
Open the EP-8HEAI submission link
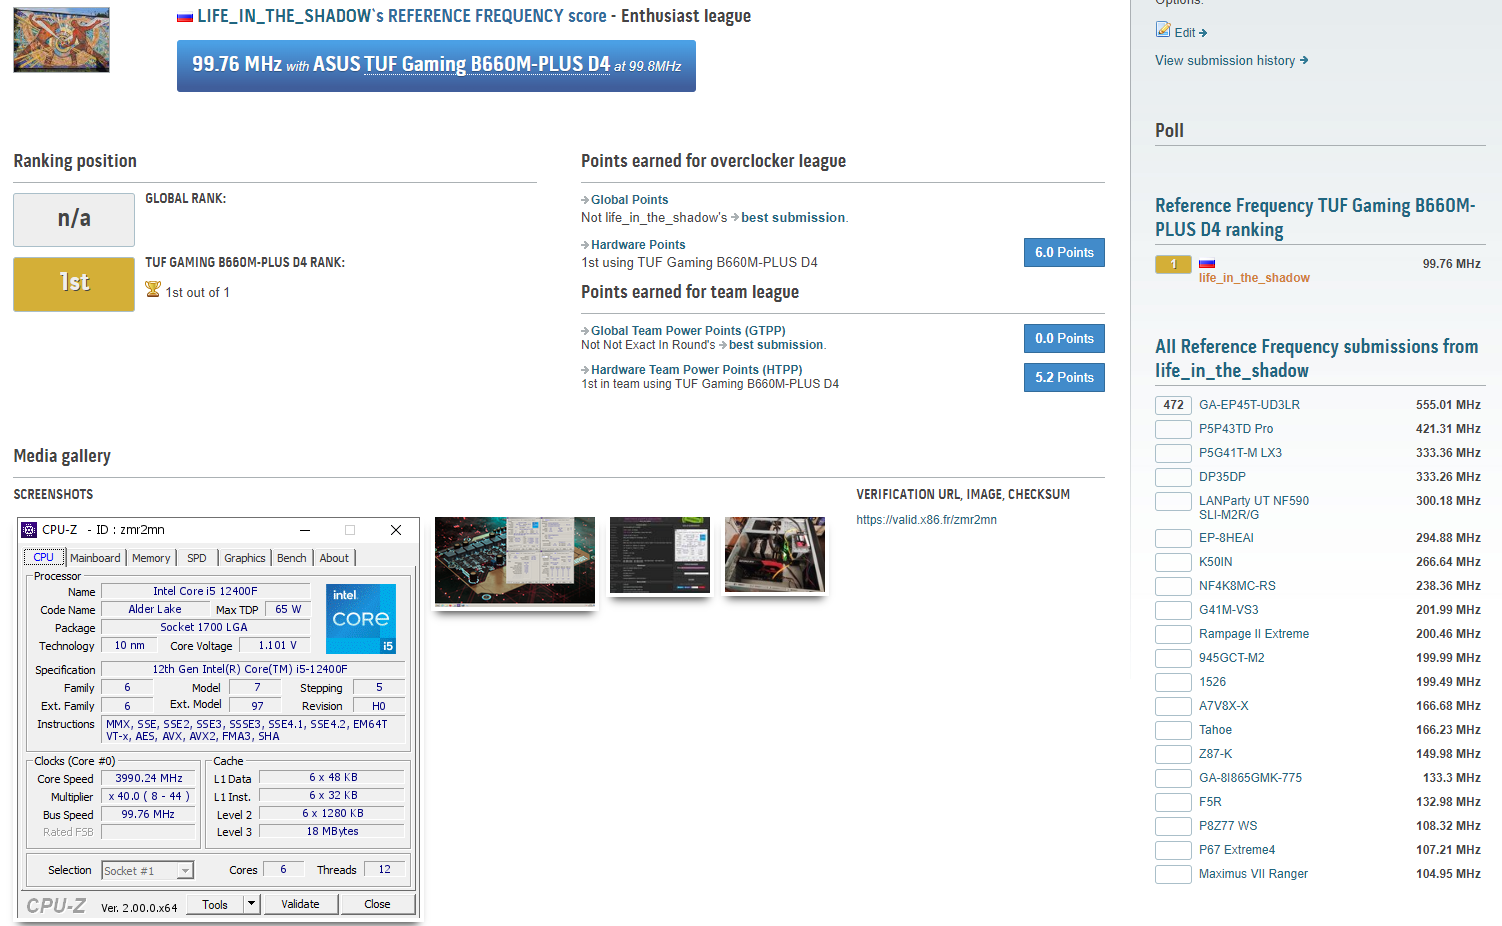pos(1226,538)
